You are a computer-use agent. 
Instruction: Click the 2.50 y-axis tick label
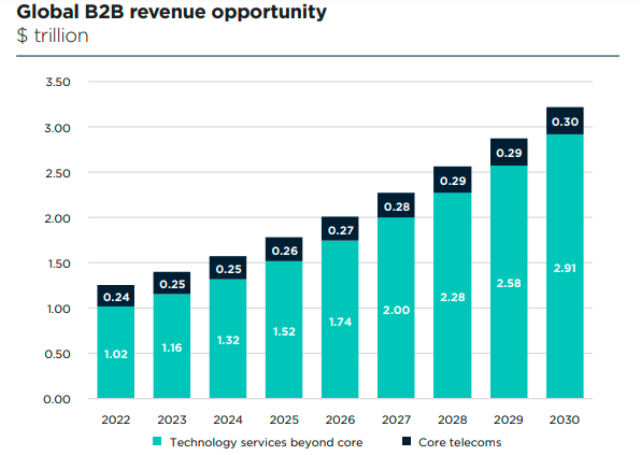coord(58,173)
